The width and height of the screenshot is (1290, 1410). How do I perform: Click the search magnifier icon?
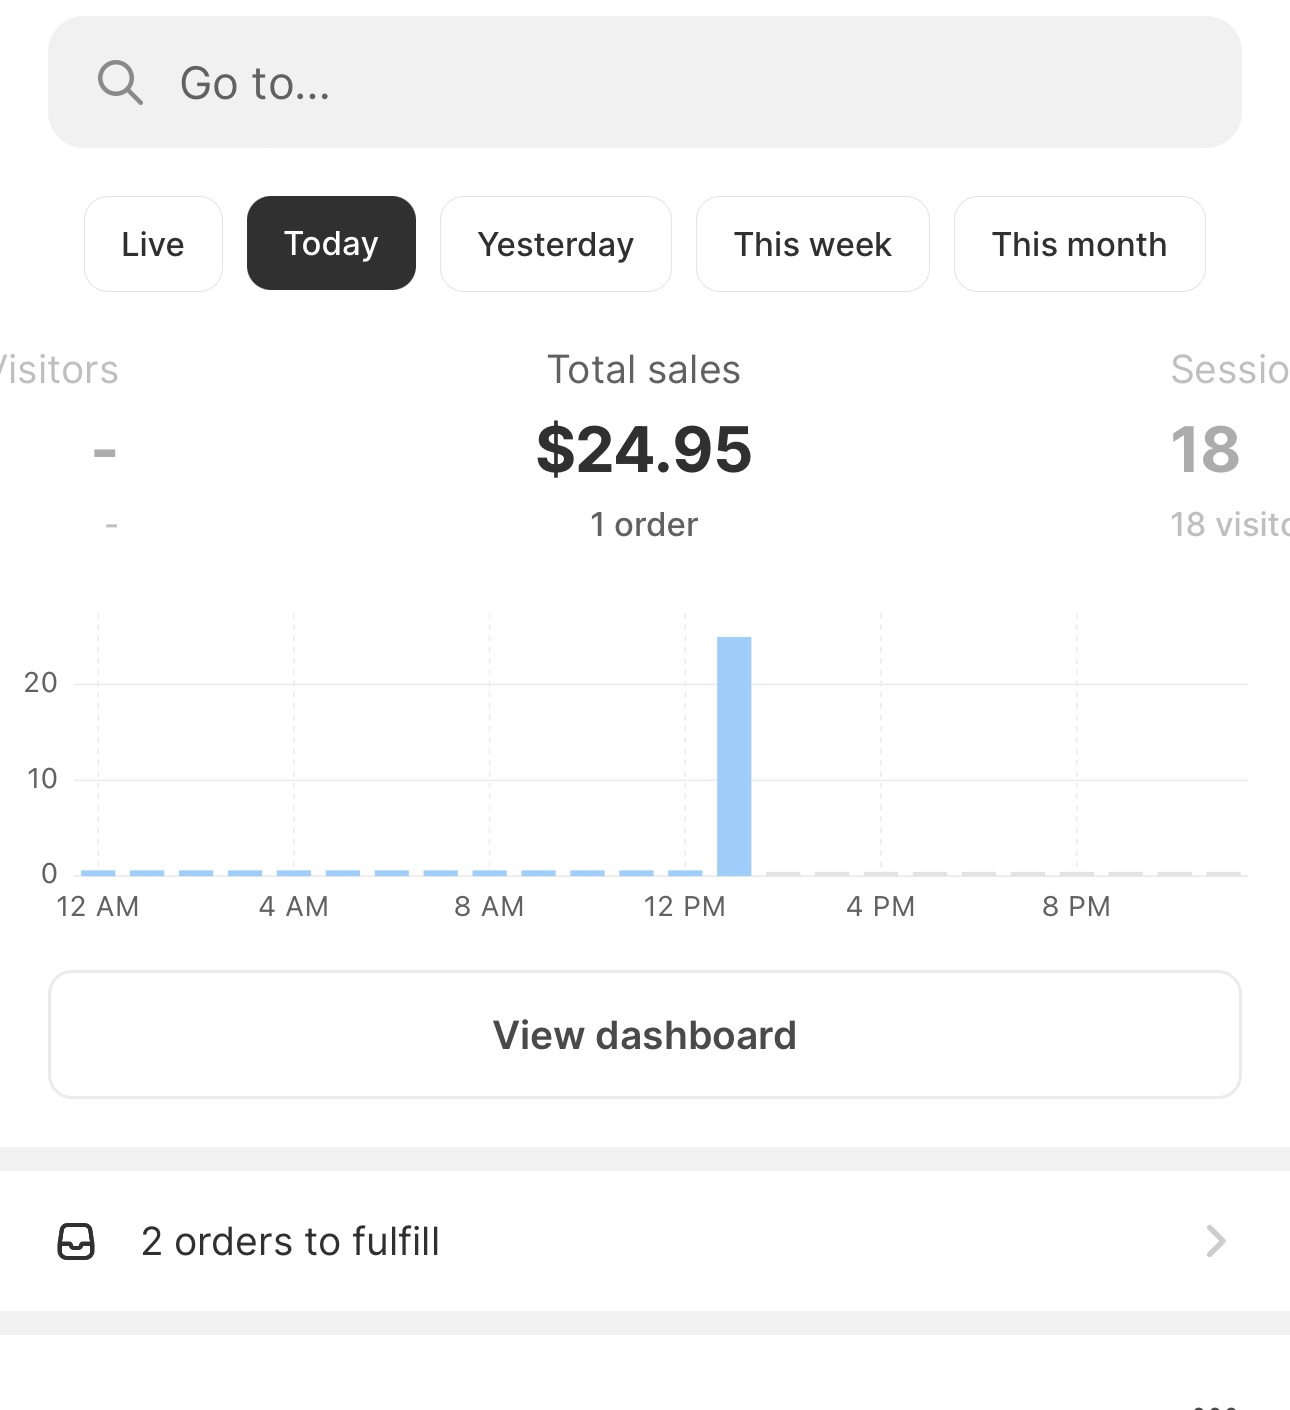coord(119,82)
